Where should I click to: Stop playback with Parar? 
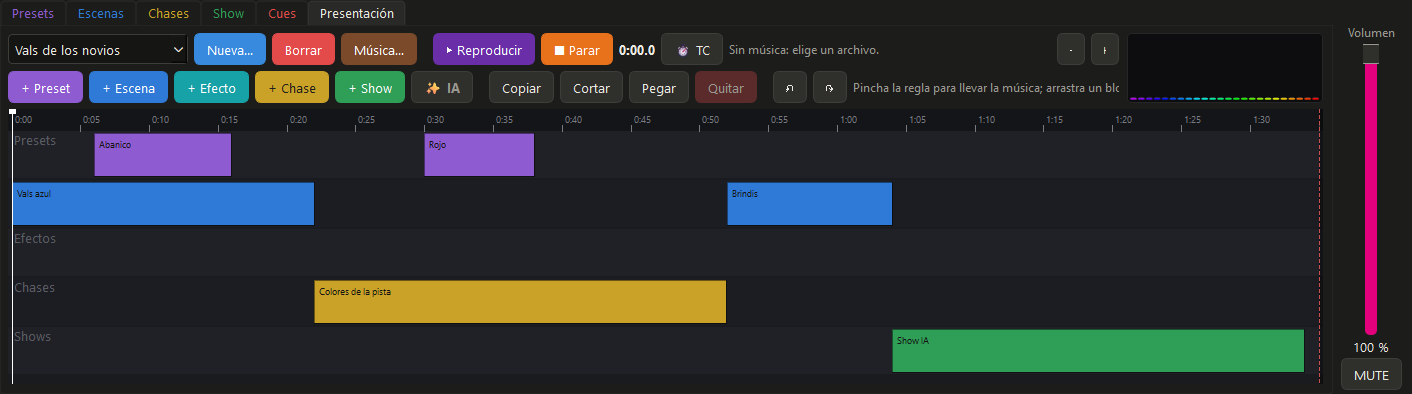[577, 49]
